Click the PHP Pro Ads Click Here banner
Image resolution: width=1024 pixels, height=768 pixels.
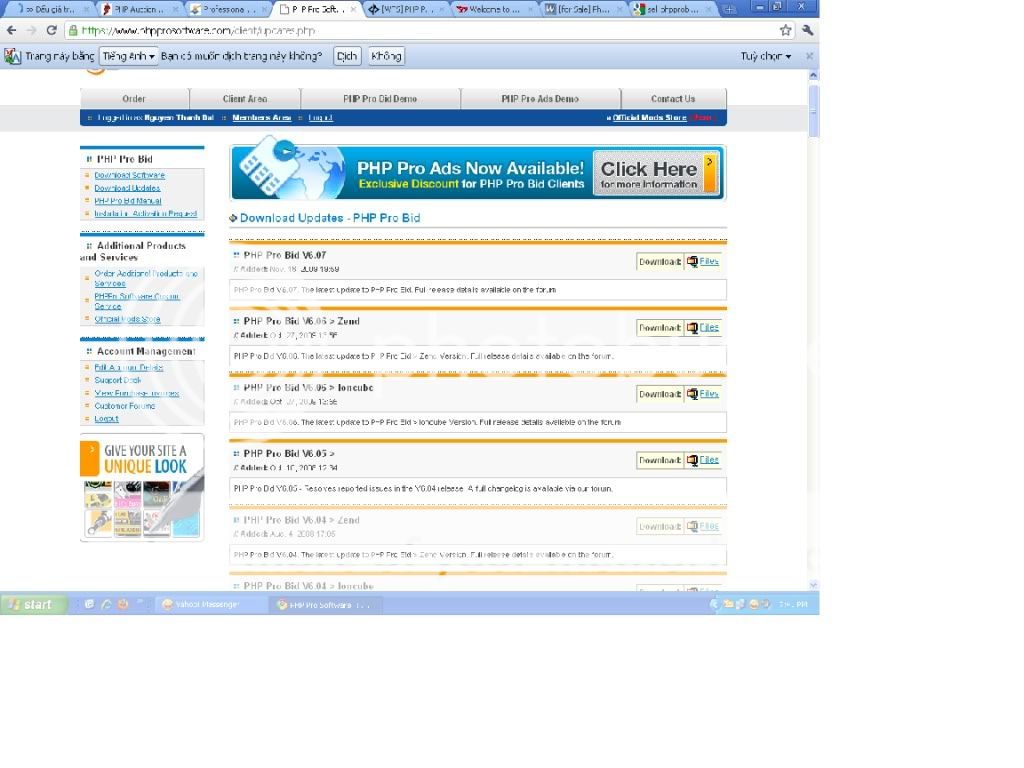pyautogui.click(x=655, y=174)
